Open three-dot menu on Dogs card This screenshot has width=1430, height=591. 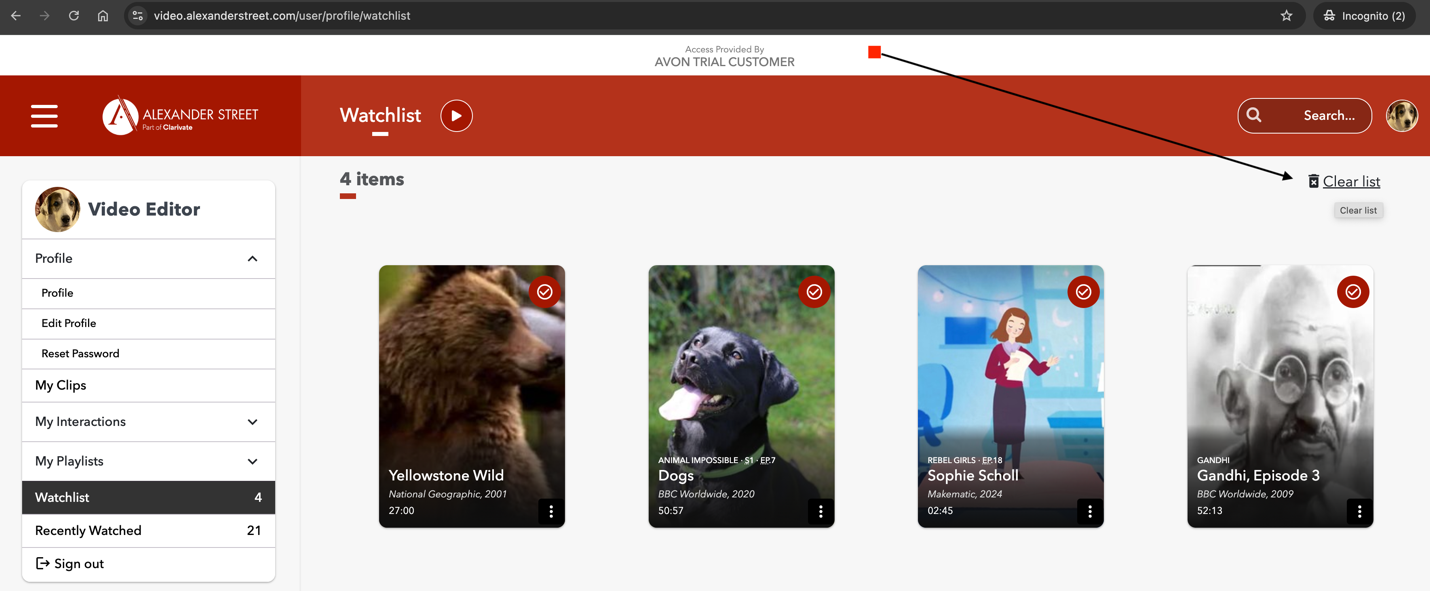point(820,511)
